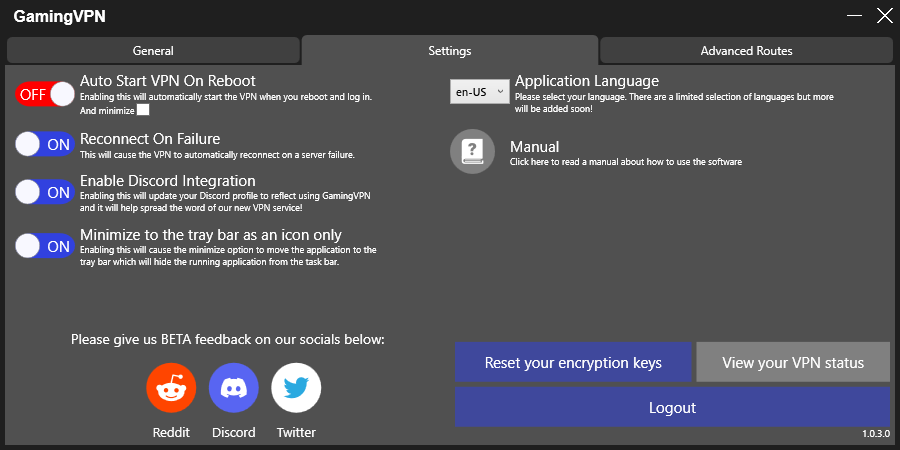Click the Twitter label text

point(296,433)
